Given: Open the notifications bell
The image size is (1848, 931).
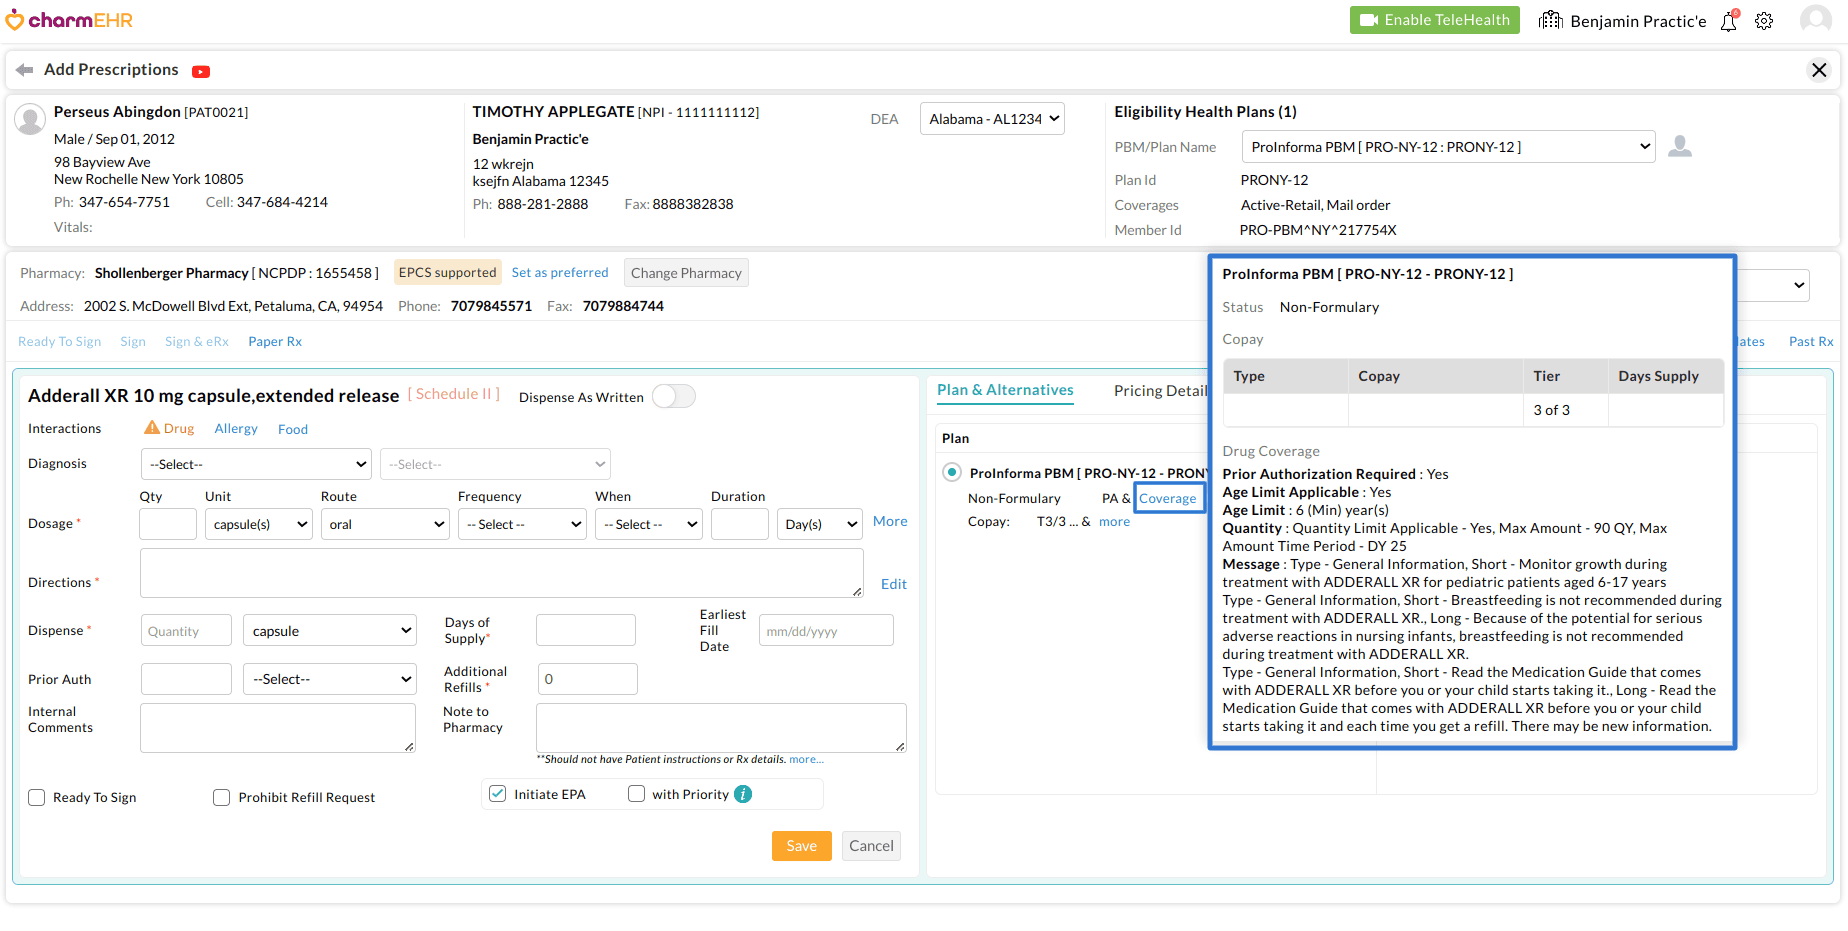Looking at the screenshot, I should [1728, 21].
